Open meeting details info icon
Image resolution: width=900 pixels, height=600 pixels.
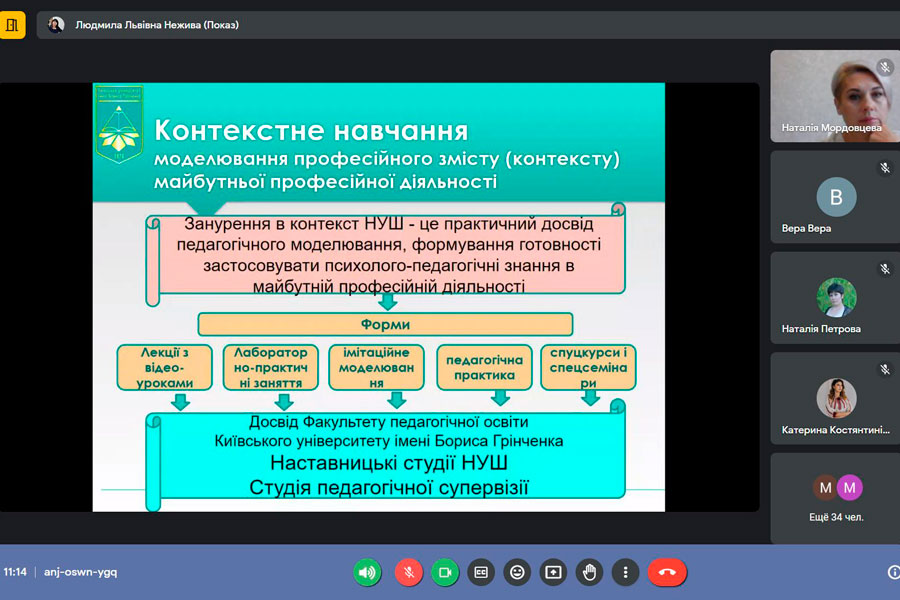click(893, 572)
